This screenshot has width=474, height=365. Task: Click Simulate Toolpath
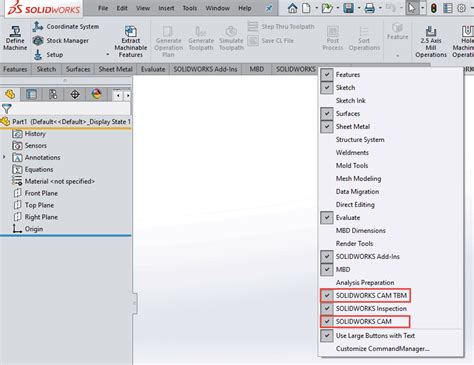231,39
